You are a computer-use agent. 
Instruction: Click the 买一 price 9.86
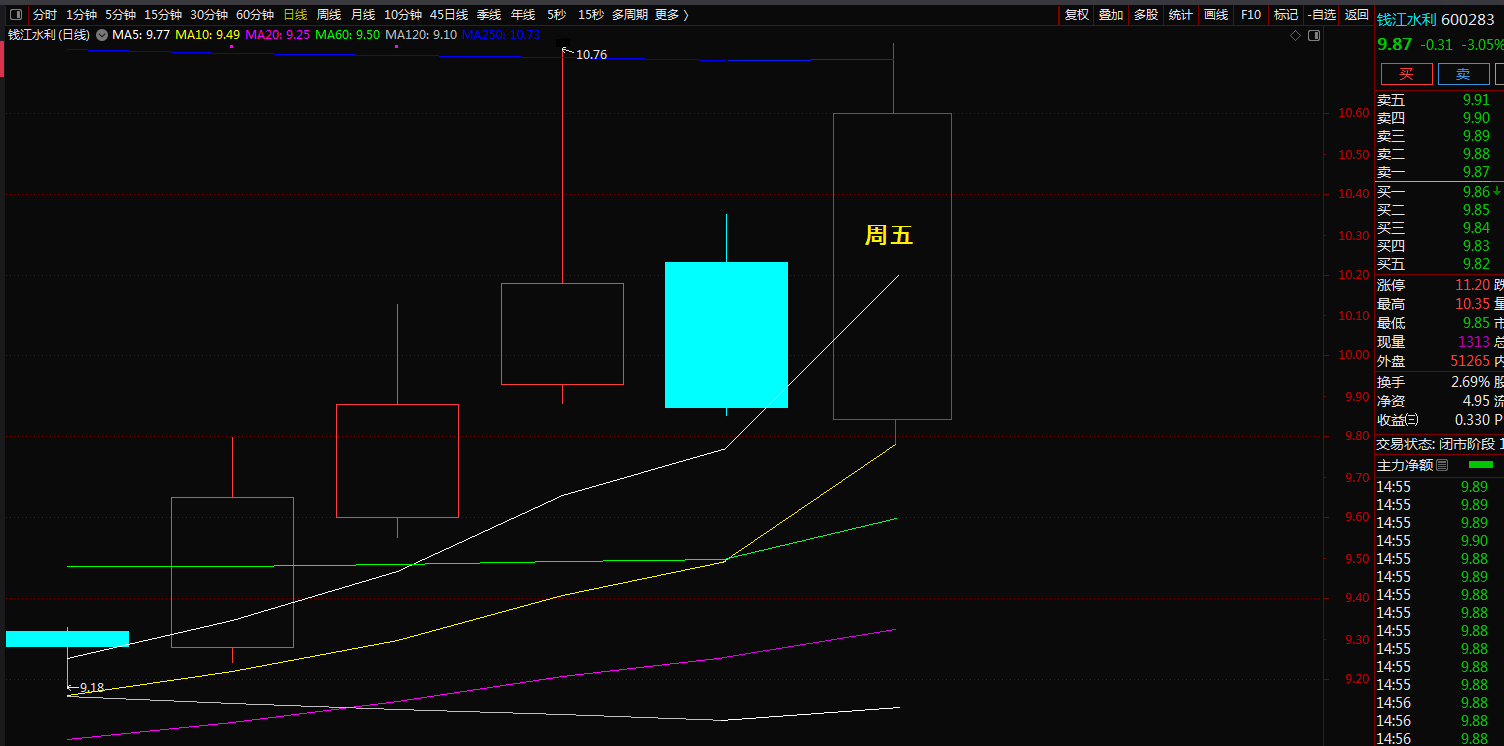click(x=1476, y=192)
